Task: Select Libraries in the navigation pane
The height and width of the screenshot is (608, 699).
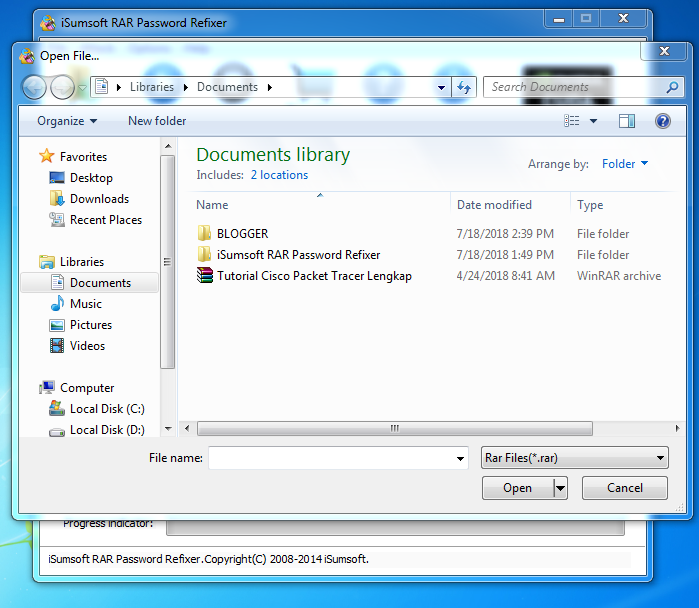Action: pos(82,262)
